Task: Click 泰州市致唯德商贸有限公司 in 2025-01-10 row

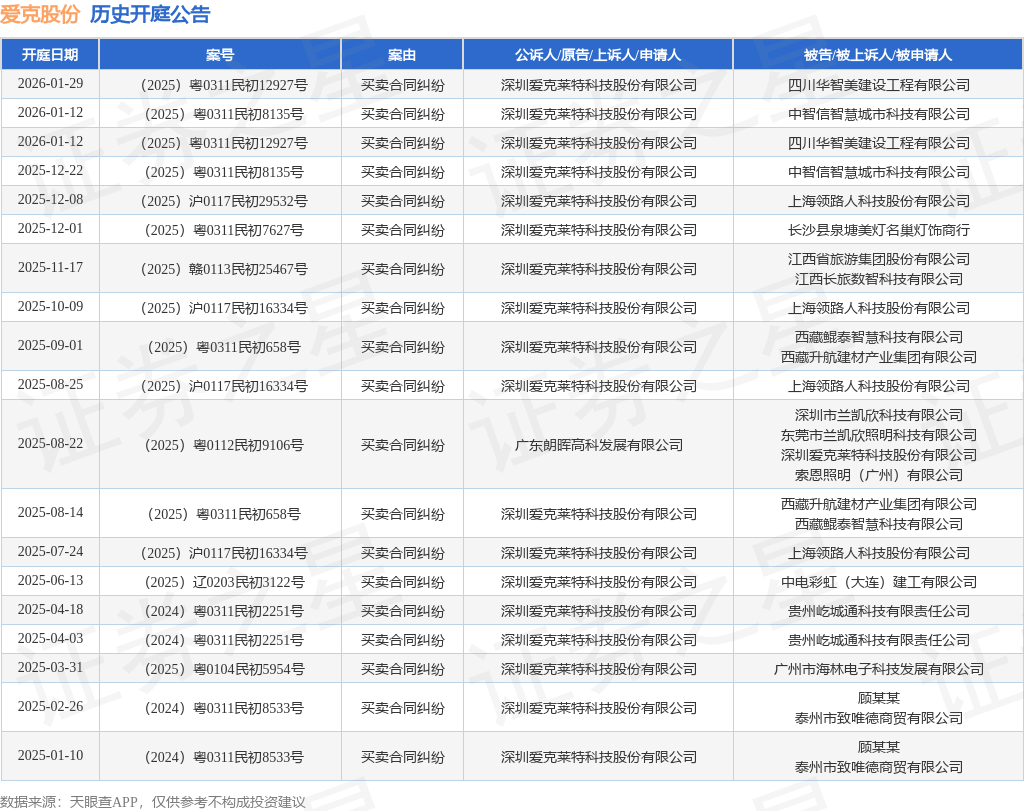Action: (x=878, y=767)
